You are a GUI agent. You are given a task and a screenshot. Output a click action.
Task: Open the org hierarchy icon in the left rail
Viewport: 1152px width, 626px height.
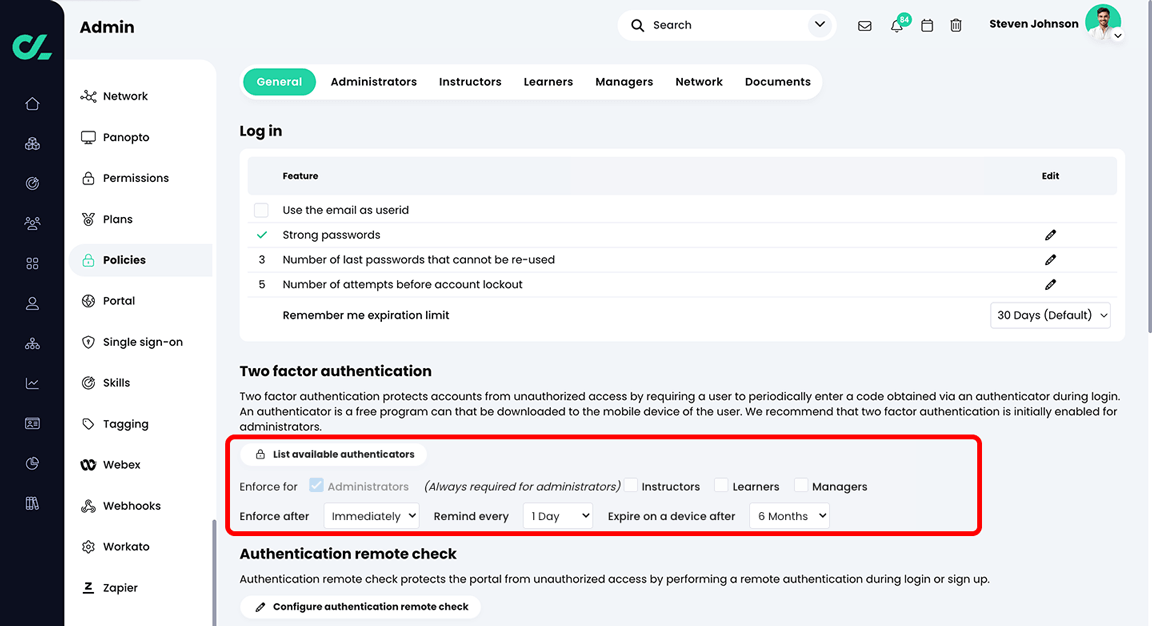(32, 344)
